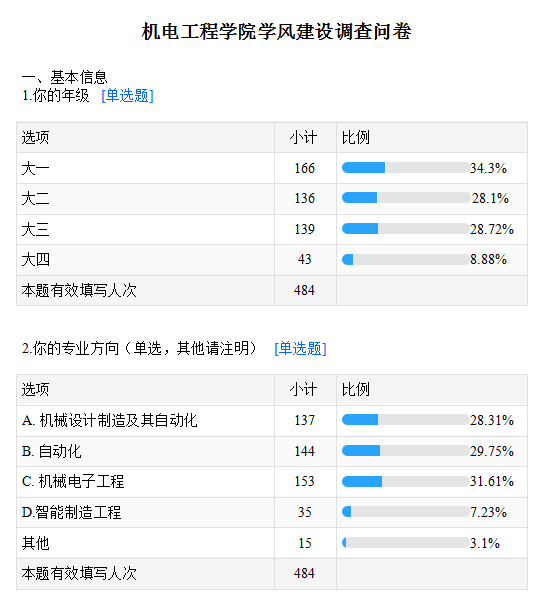Click the 小计 column header in question 2 table

(303, 390)
